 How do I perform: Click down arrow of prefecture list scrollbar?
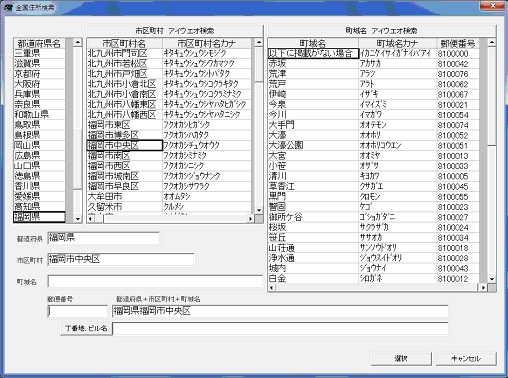click(x=78, y=219)
